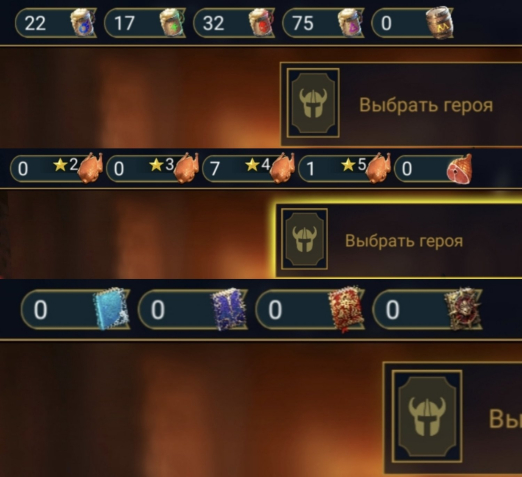The width and height of the screenshot is (522, 477).
Task: Click the blue magic brew mug icon
Action: tap(82, 23)
